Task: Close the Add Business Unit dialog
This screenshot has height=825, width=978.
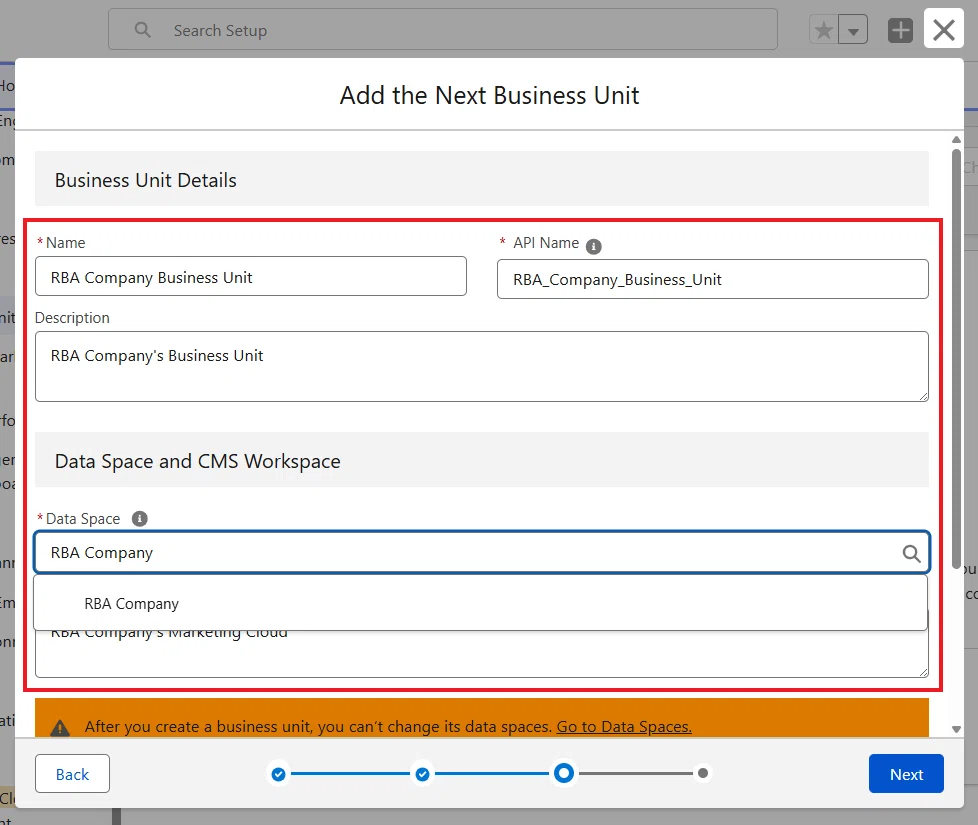Action: [944, 29]
